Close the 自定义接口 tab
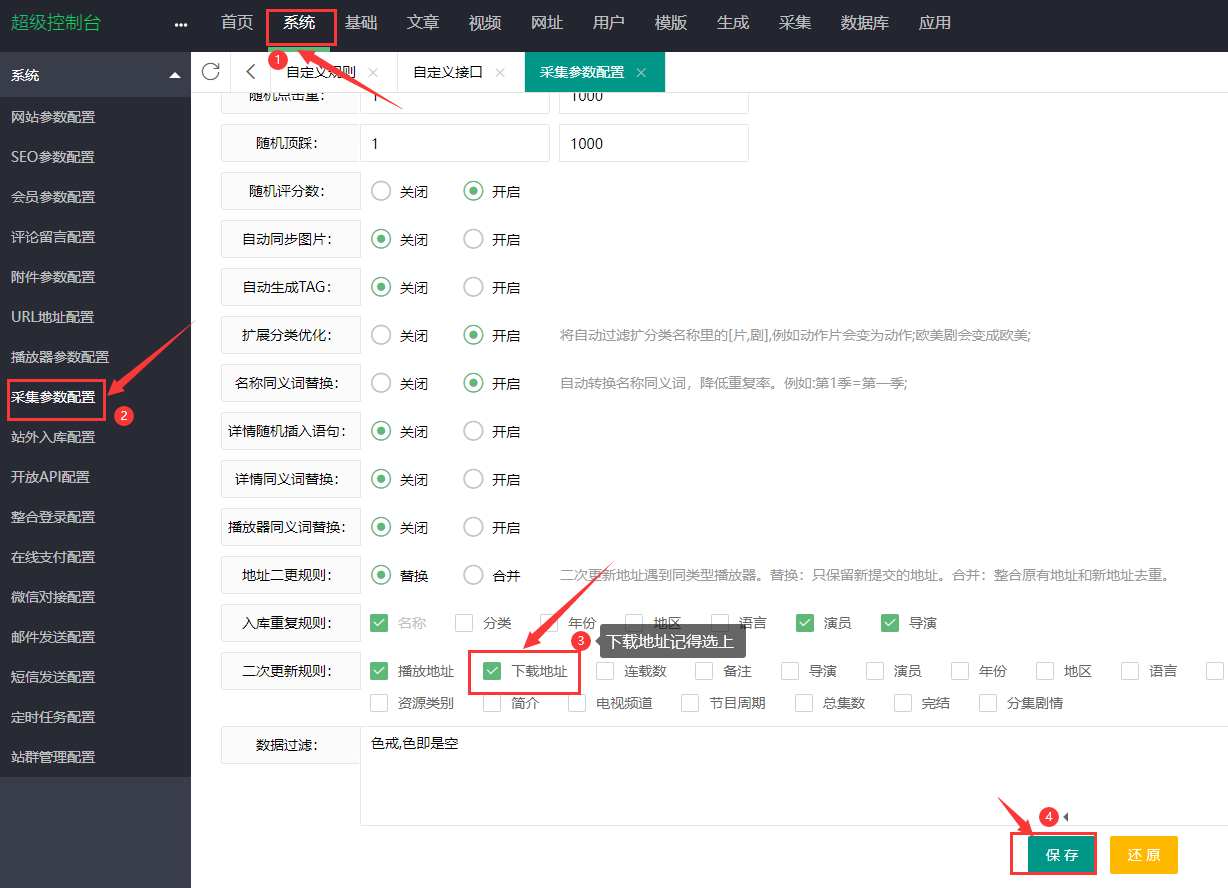Viewport: 1228px width, 888px height. (499, 71)
